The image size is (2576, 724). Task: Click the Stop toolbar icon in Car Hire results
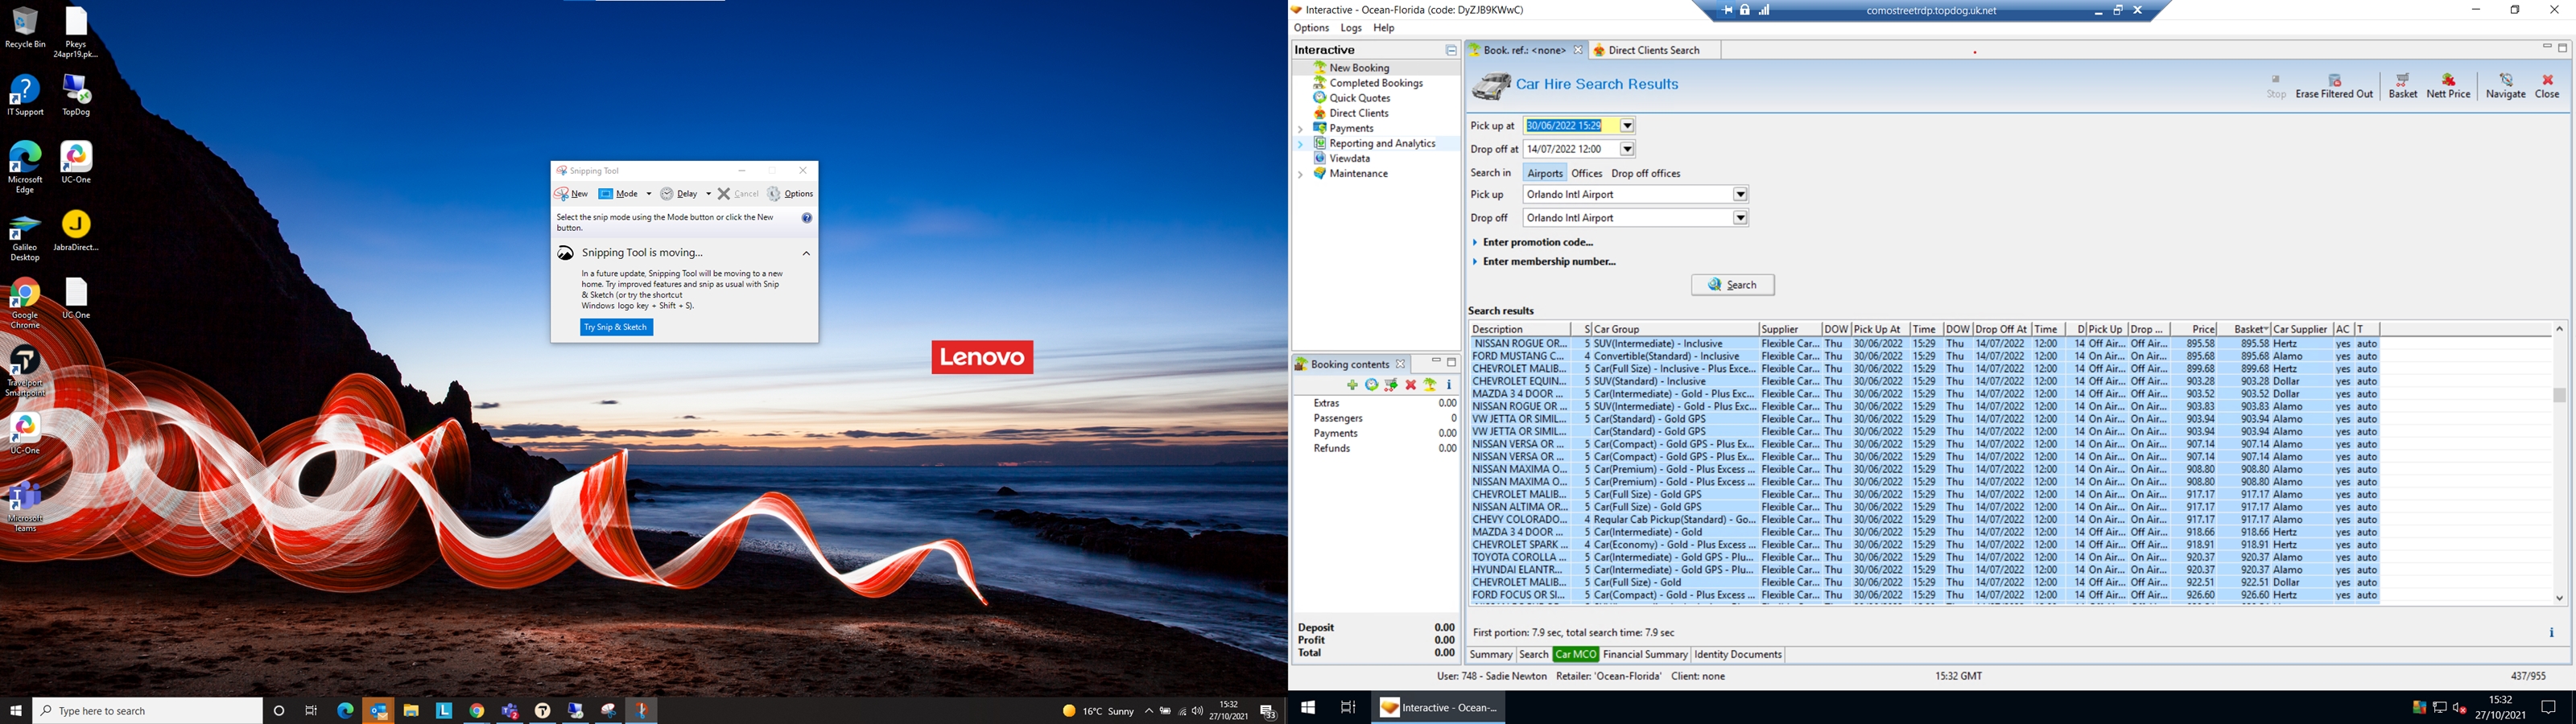(x=2276, y=86)
